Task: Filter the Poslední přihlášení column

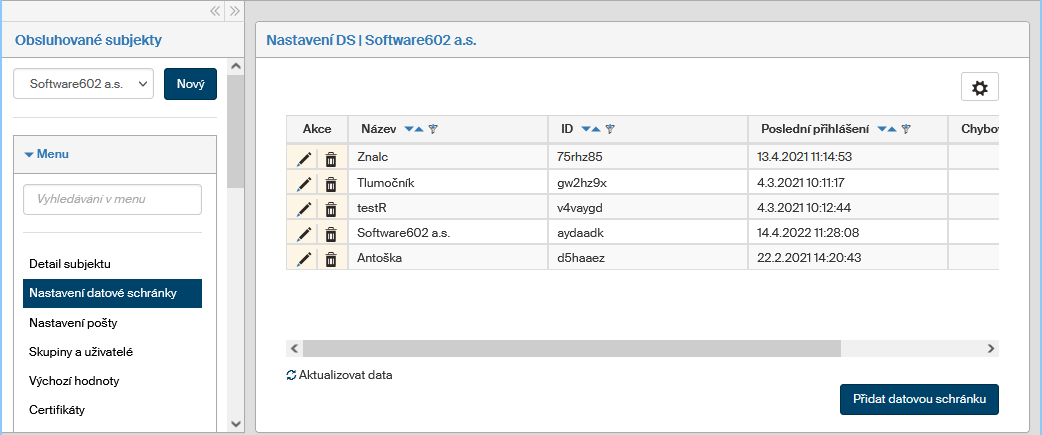Action: pos(906,129)
